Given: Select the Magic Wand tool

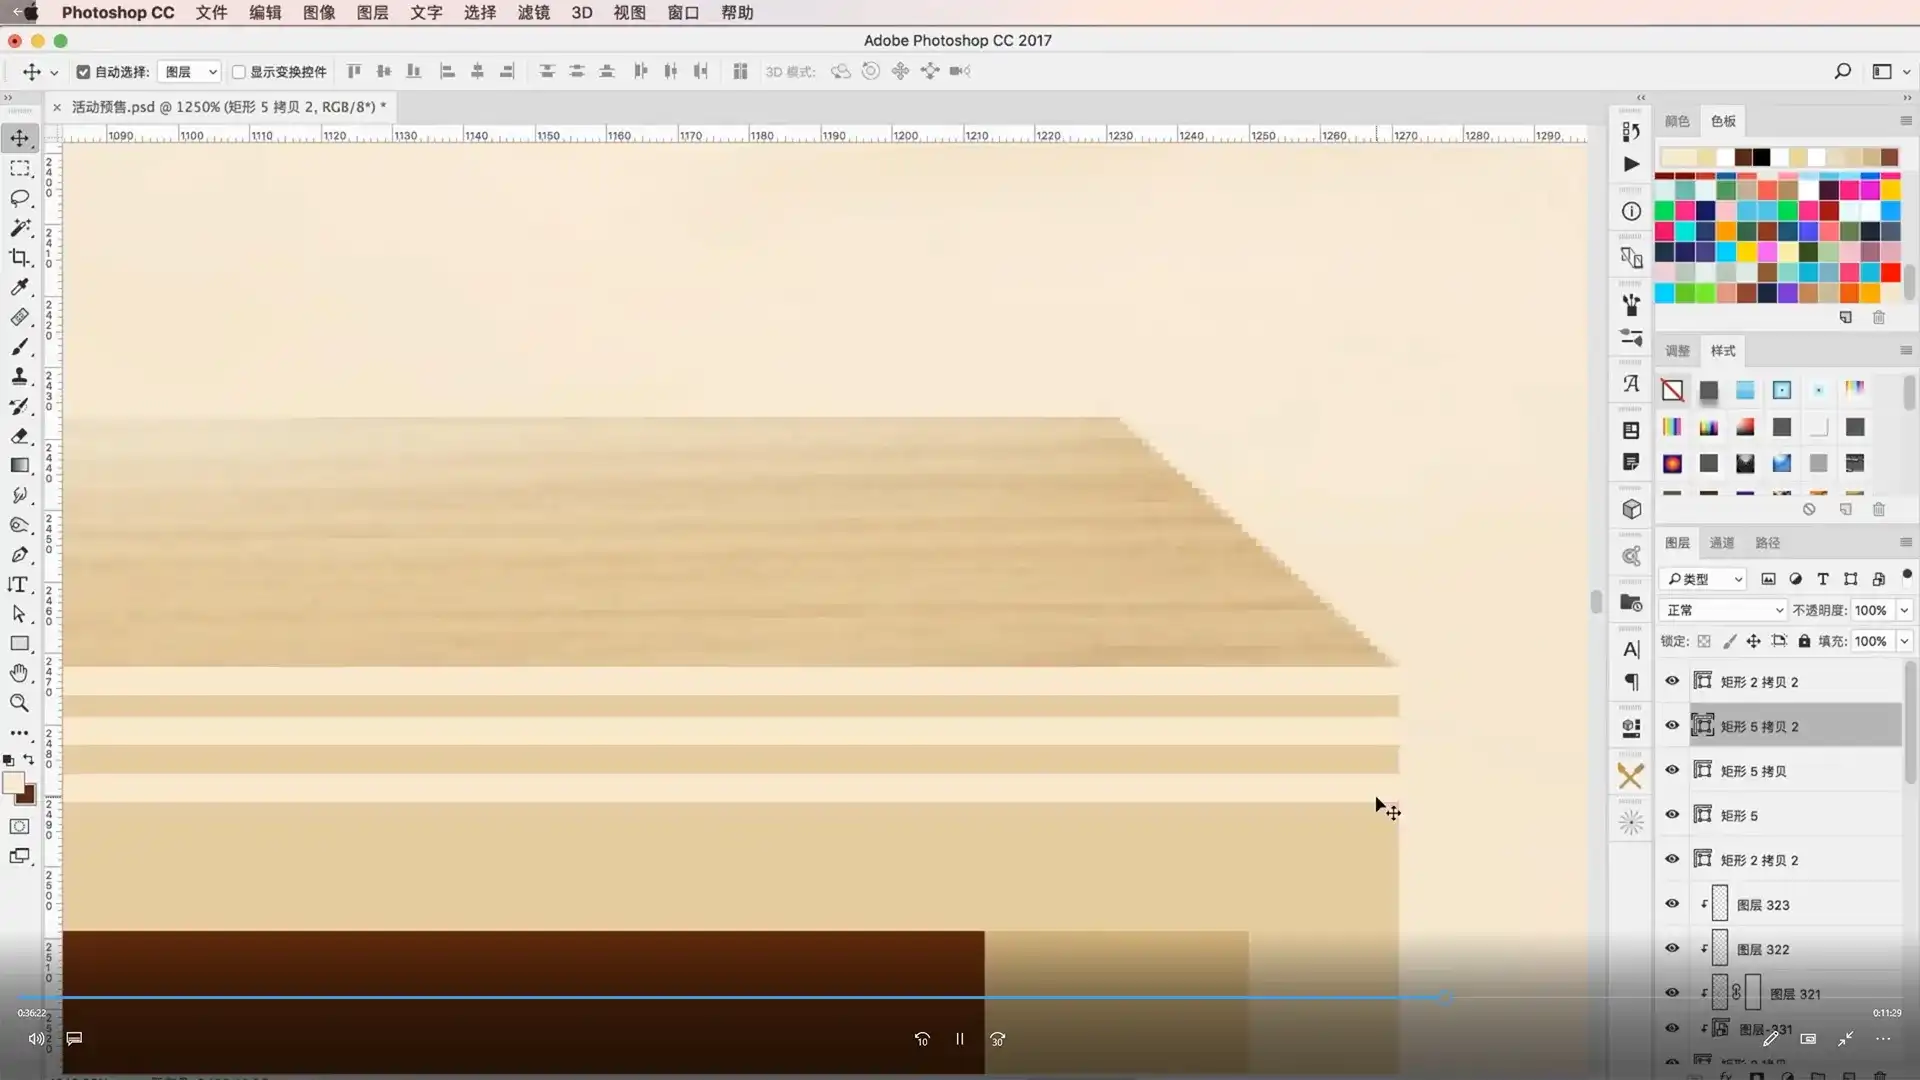Looking at the screenshot, I should pos(19,228).
